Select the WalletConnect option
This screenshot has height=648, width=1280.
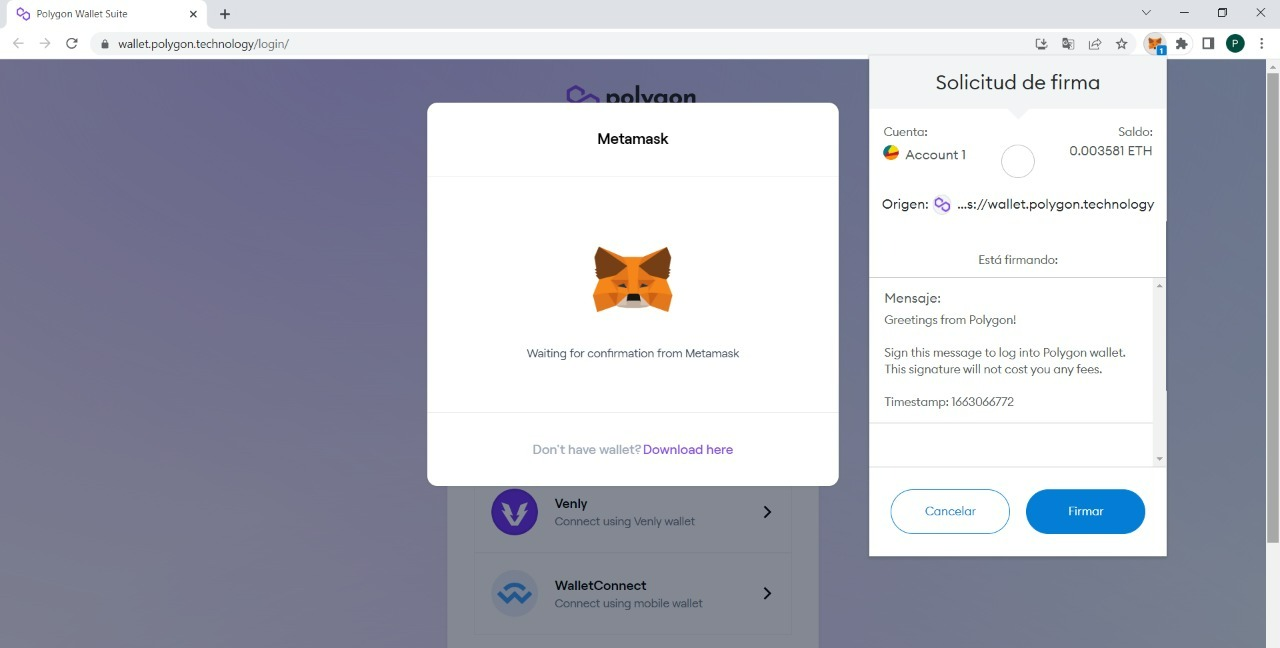[632, 594]
